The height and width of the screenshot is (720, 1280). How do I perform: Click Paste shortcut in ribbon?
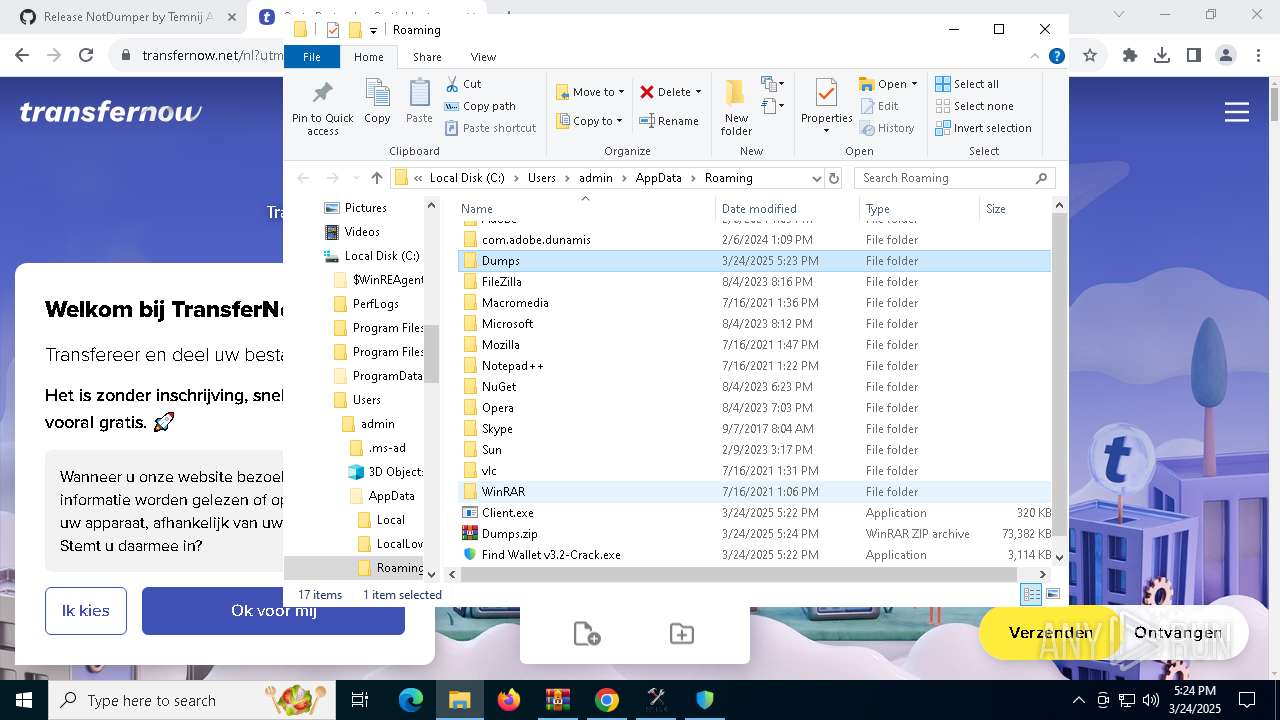point(490,128)
